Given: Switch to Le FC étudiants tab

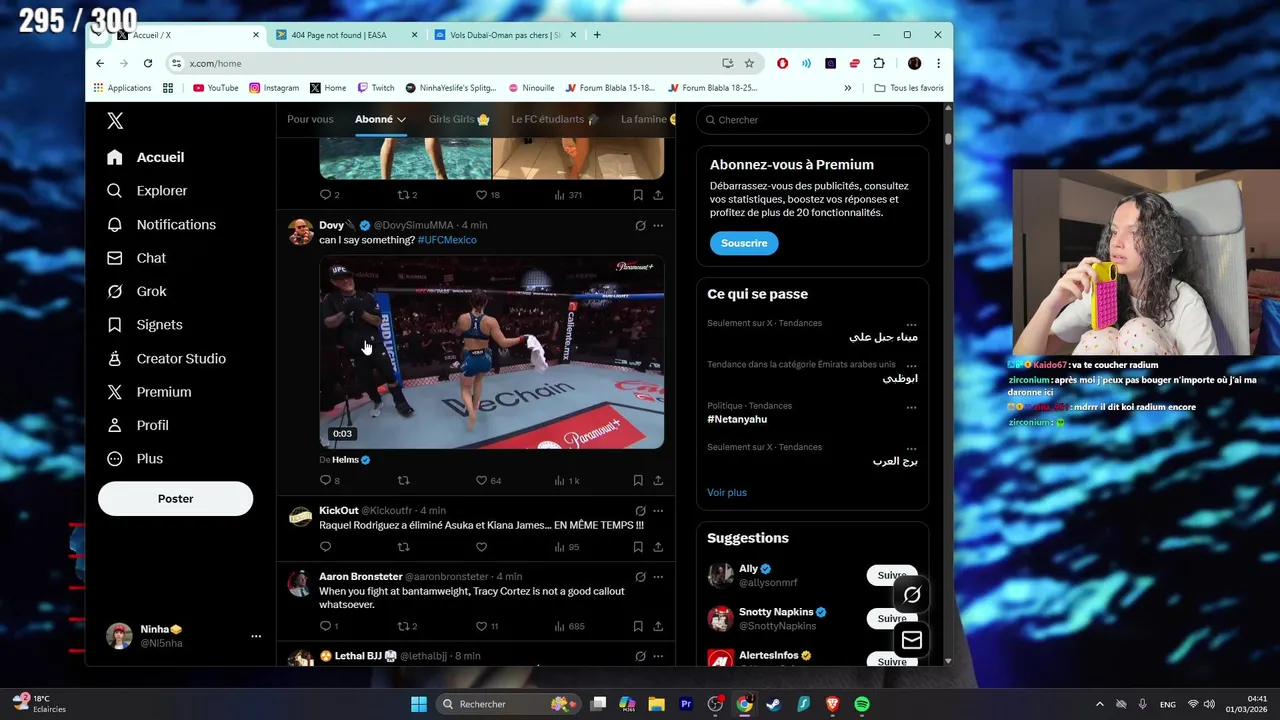Looking at the screenshot, I should (555, 120).
